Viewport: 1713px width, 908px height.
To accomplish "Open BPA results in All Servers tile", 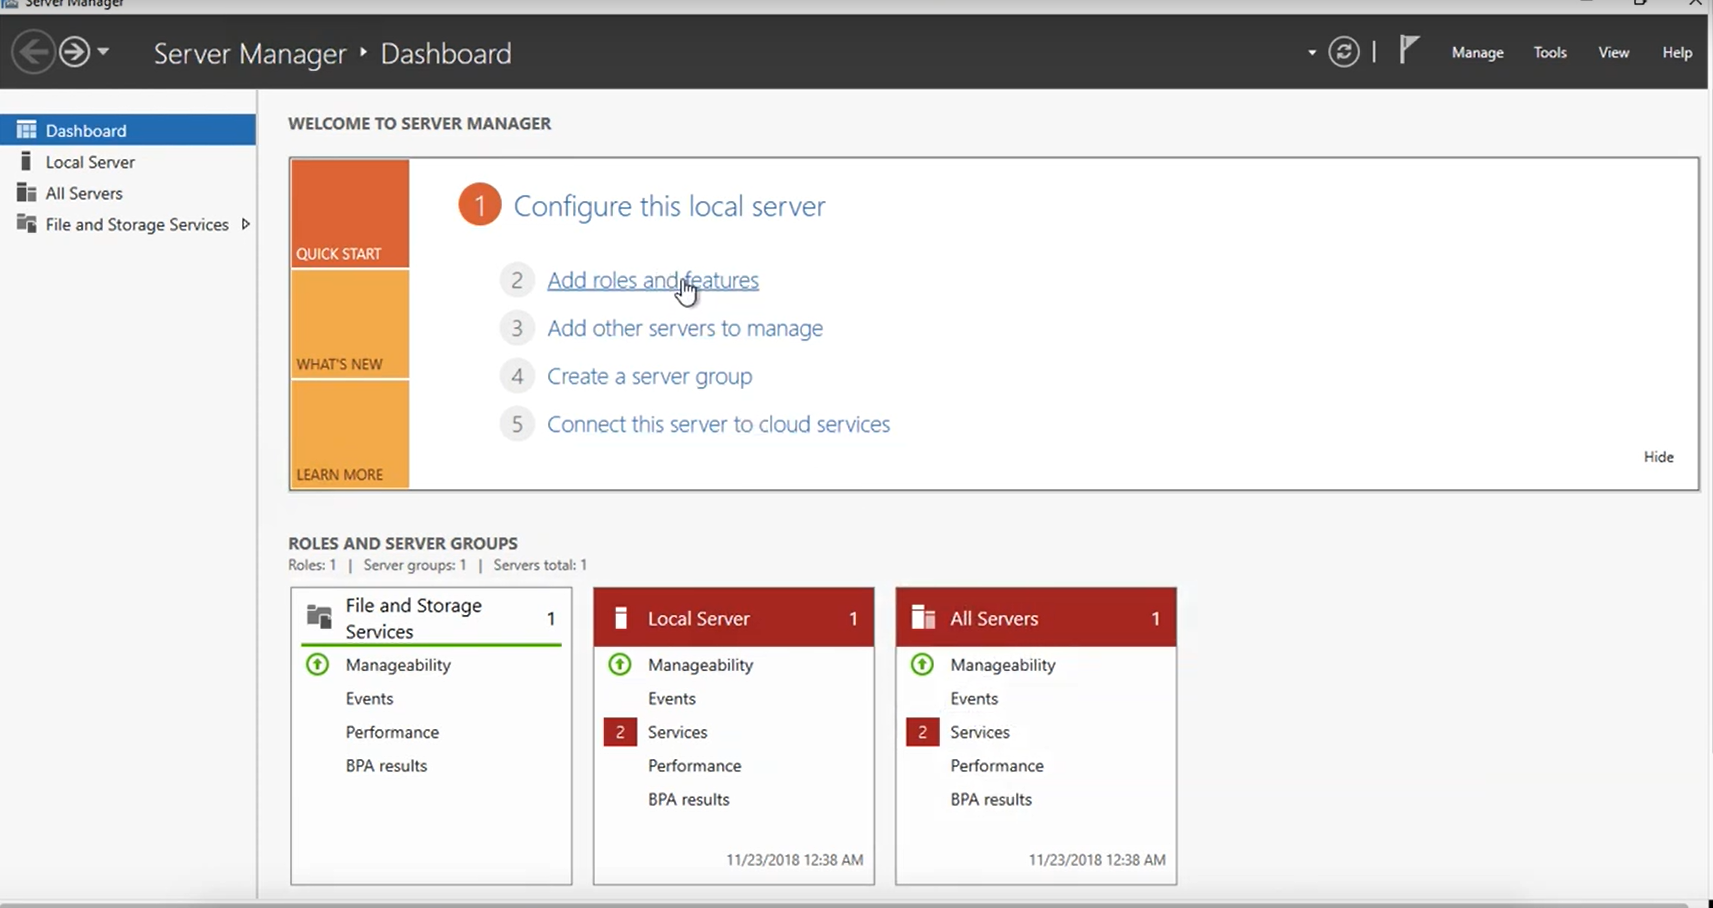I will 991,799.
